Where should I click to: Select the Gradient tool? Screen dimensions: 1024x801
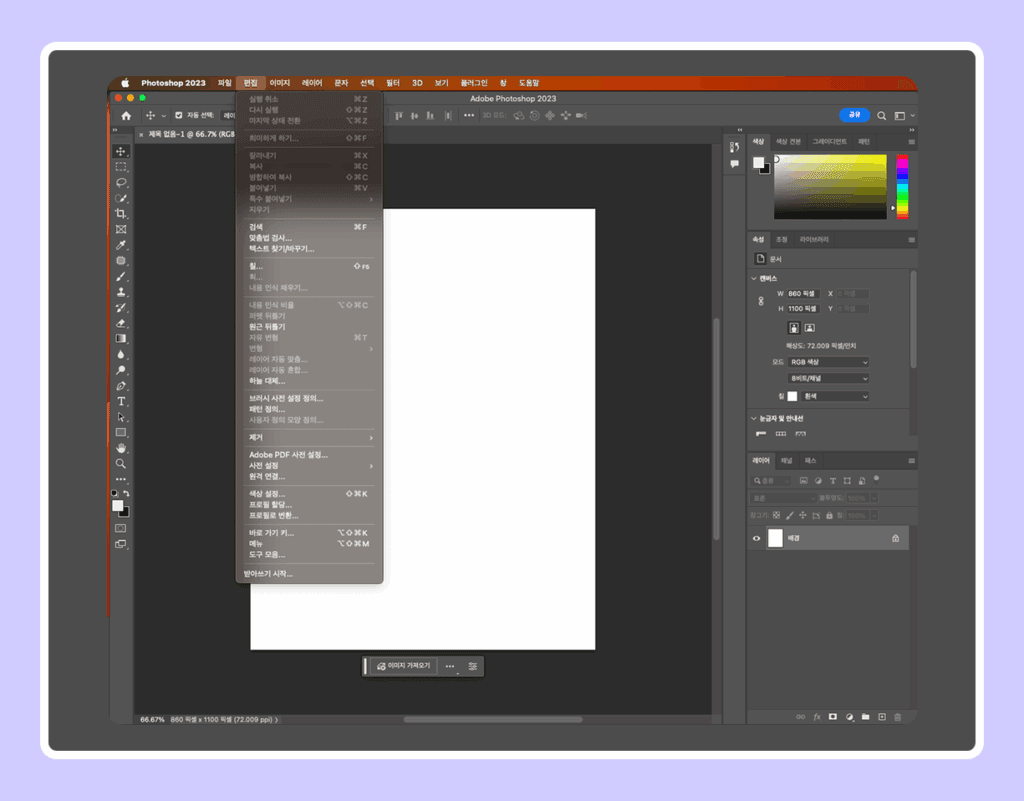tap(121, 339)
